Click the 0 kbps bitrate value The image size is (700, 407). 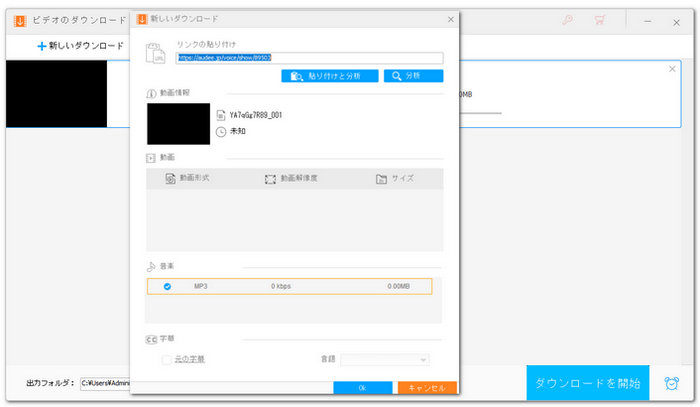pyautogui.click(x=281, y=287)
